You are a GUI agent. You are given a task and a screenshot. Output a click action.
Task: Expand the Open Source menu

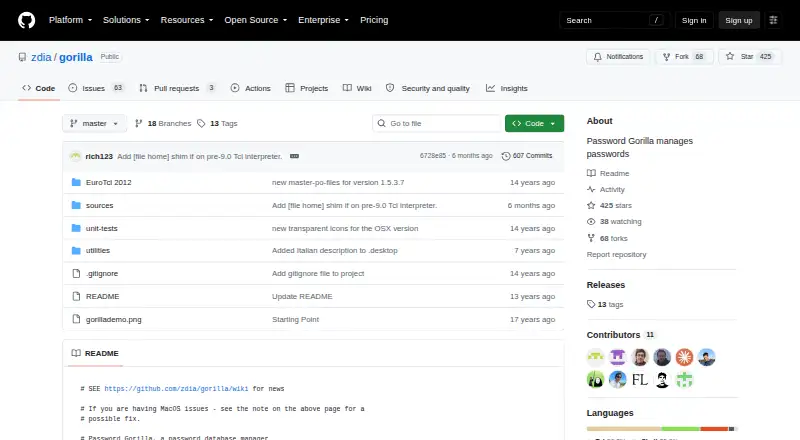pos(256,20)
